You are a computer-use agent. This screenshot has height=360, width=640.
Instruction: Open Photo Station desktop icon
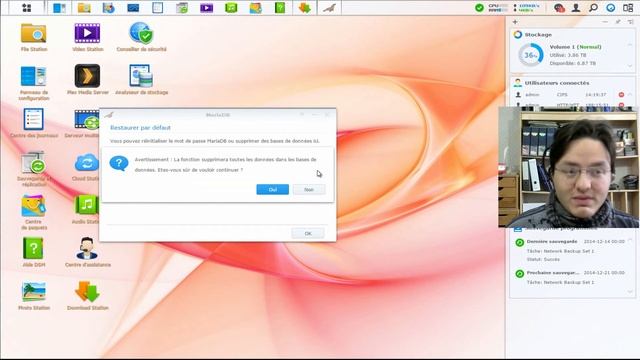click(x=34, y=296)
